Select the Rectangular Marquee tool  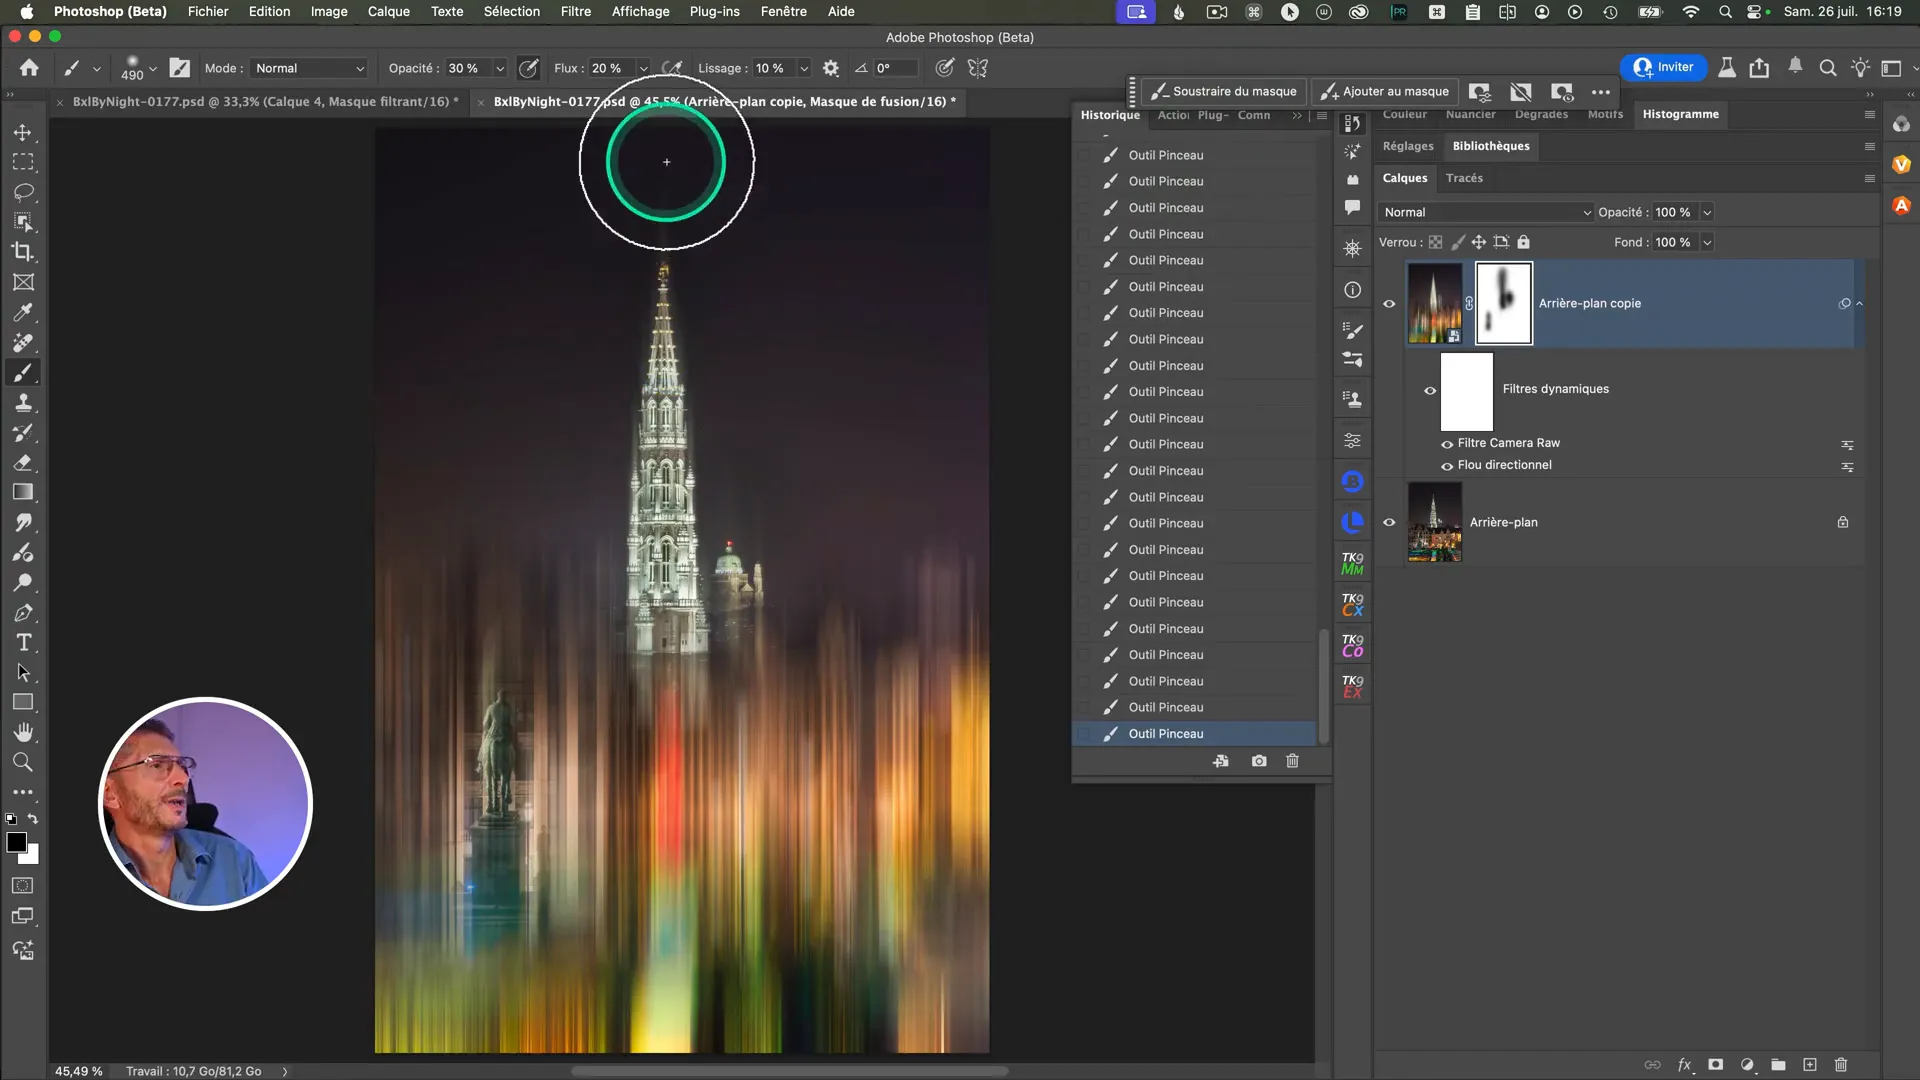tap(23, 162)
